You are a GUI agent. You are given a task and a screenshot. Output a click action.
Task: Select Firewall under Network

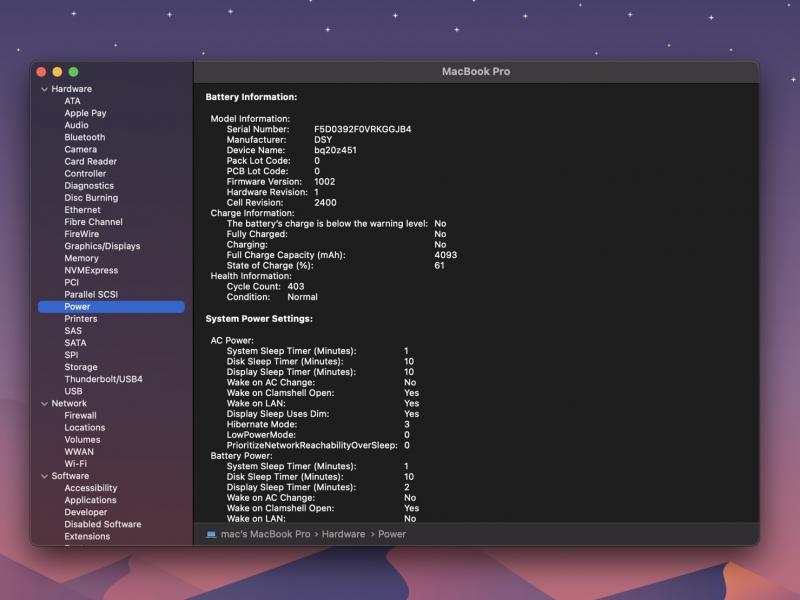[x=81, y=416]
